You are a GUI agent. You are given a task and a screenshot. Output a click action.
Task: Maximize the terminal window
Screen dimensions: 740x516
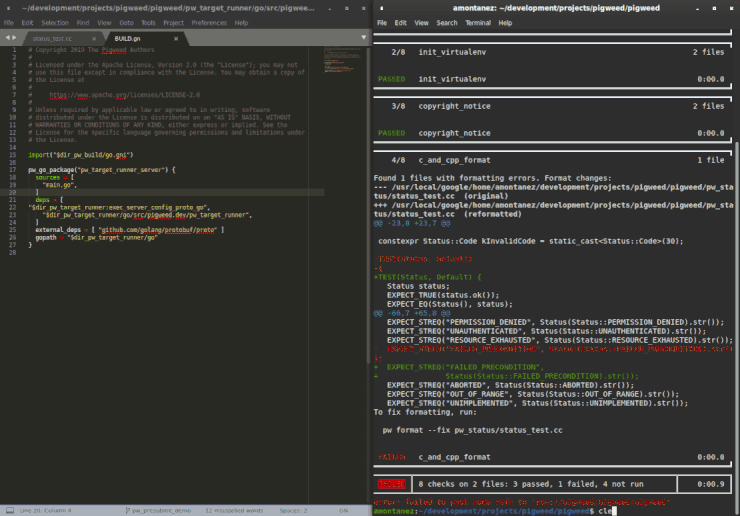pos(715,8)
